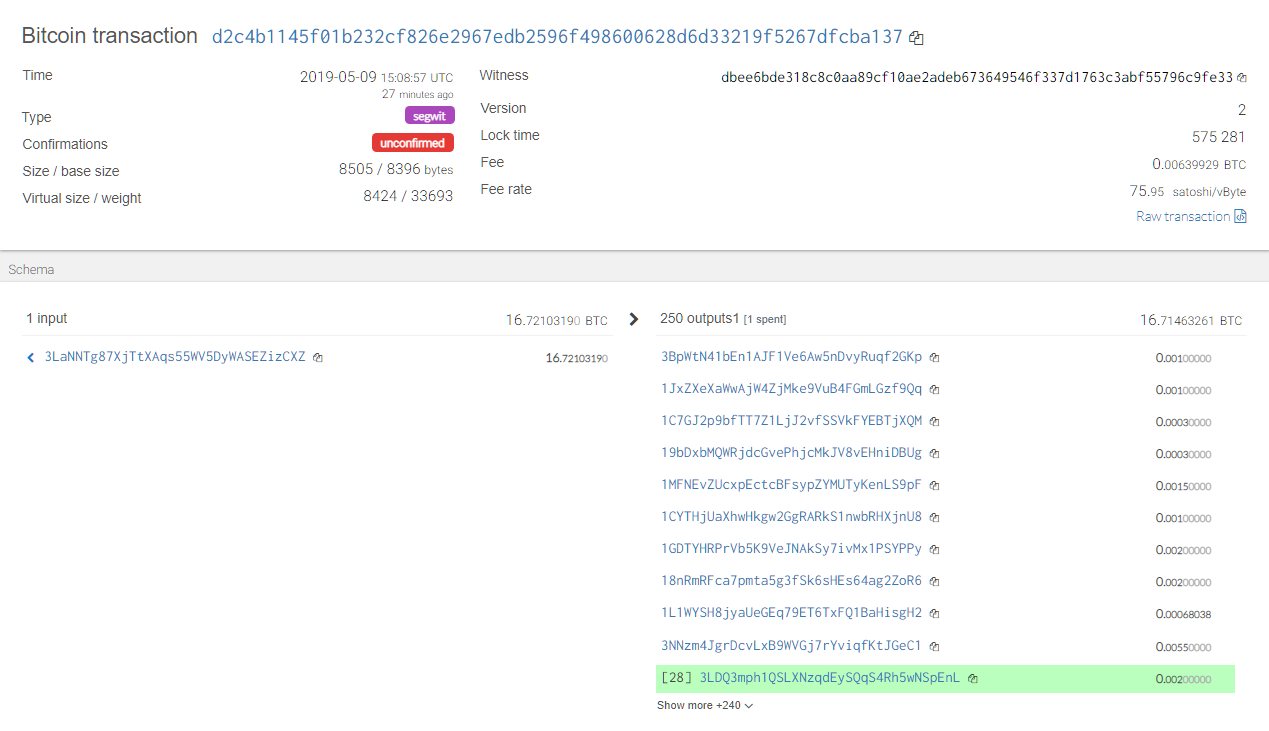This screenshot has height=731, width=1269.
Task: Open the Raw transaction link
Action: (1183, 216)
